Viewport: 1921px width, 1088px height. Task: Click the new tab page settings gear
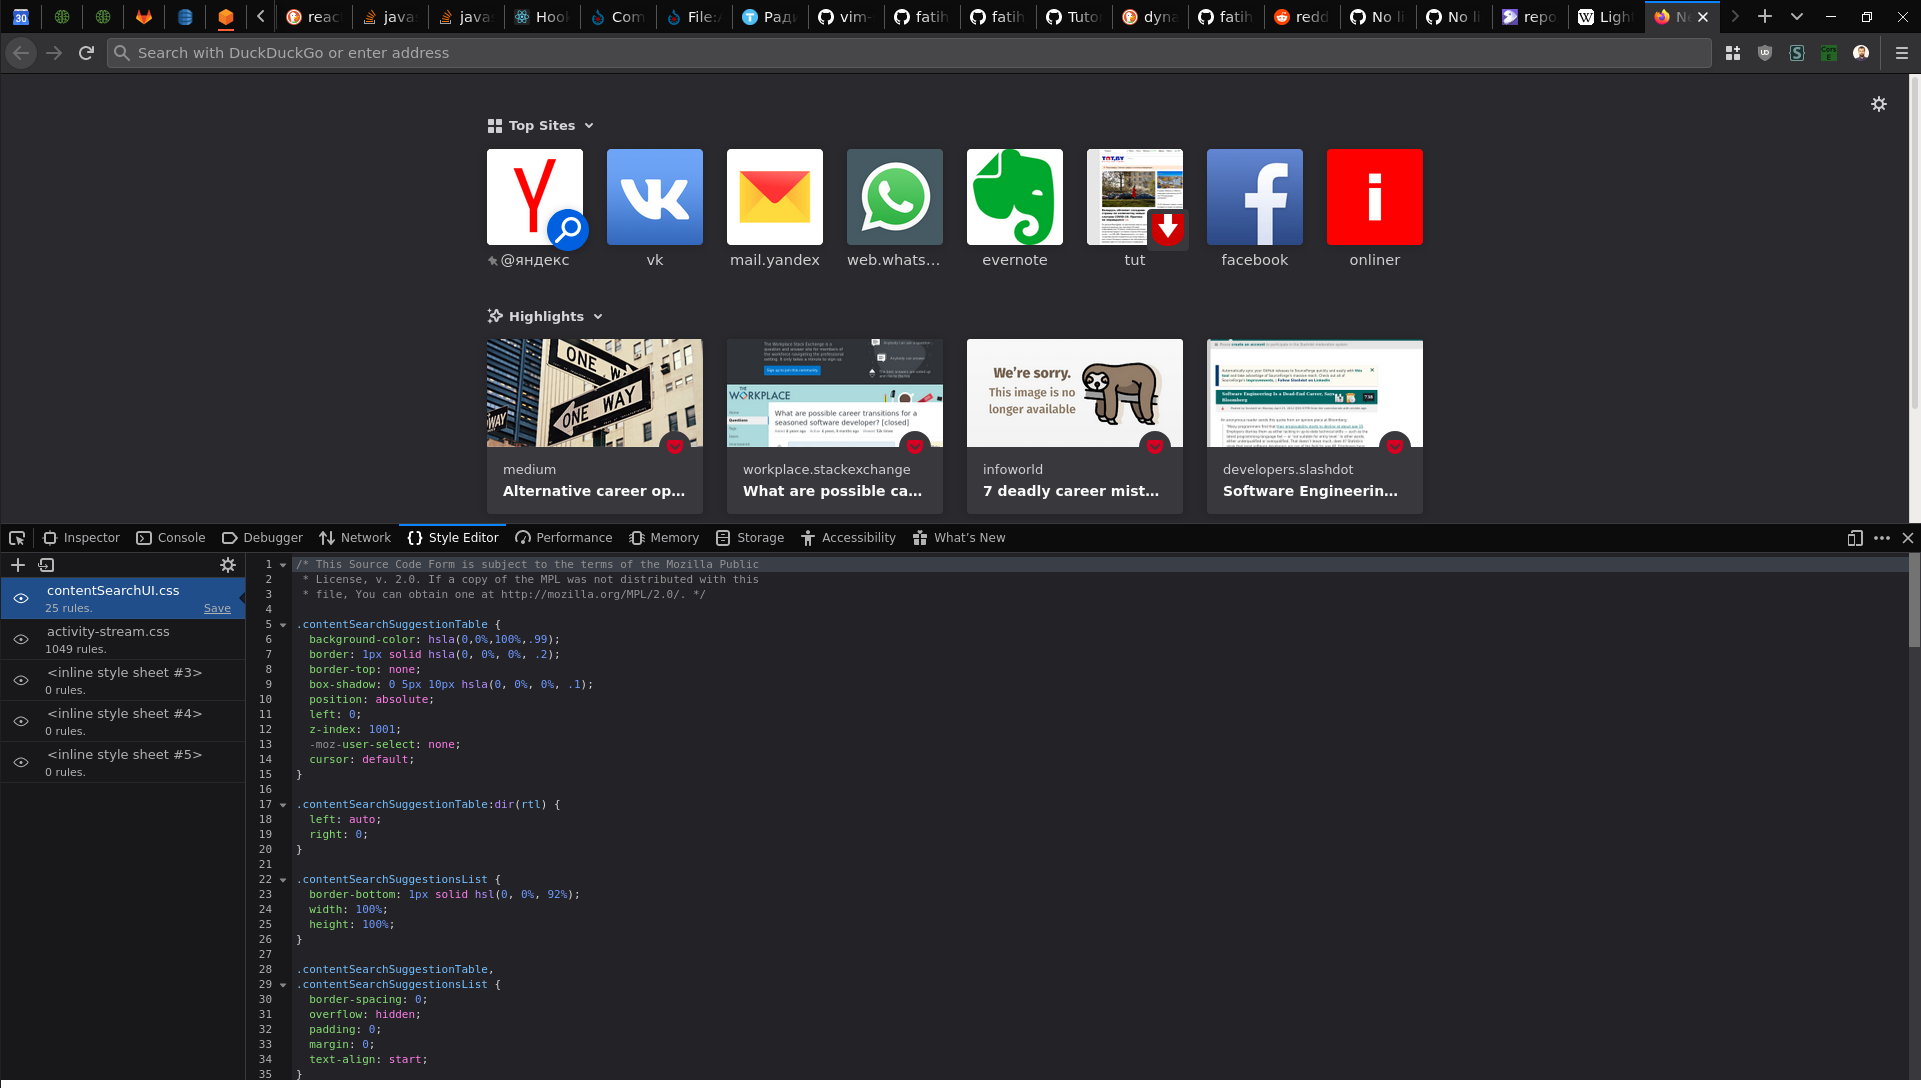(1879, 104)
